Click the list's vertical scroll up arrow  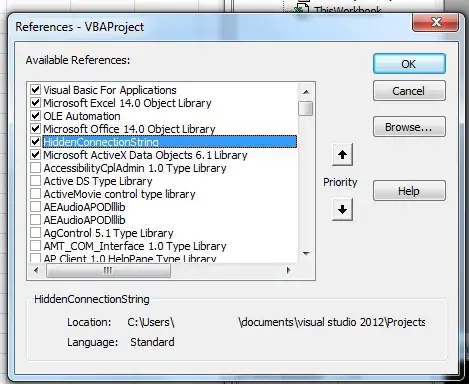306,92
